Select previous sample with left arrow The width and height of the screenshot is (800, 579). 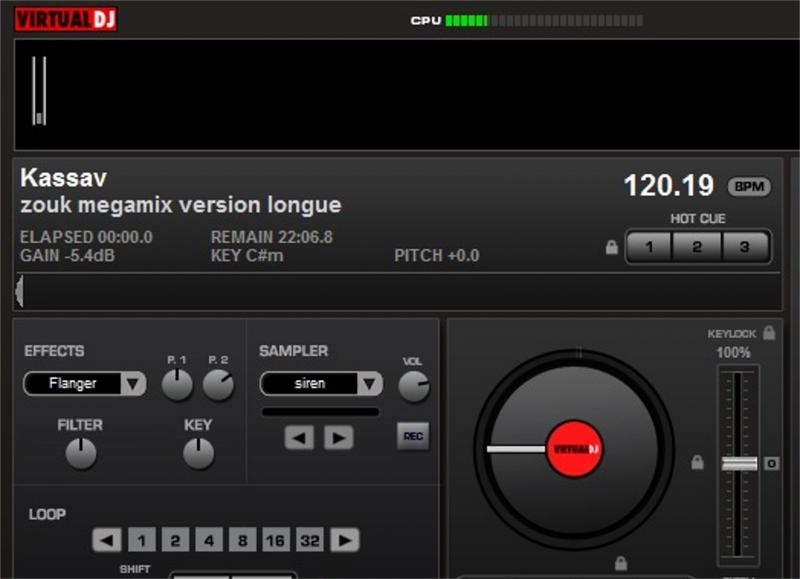click(299, 438)
